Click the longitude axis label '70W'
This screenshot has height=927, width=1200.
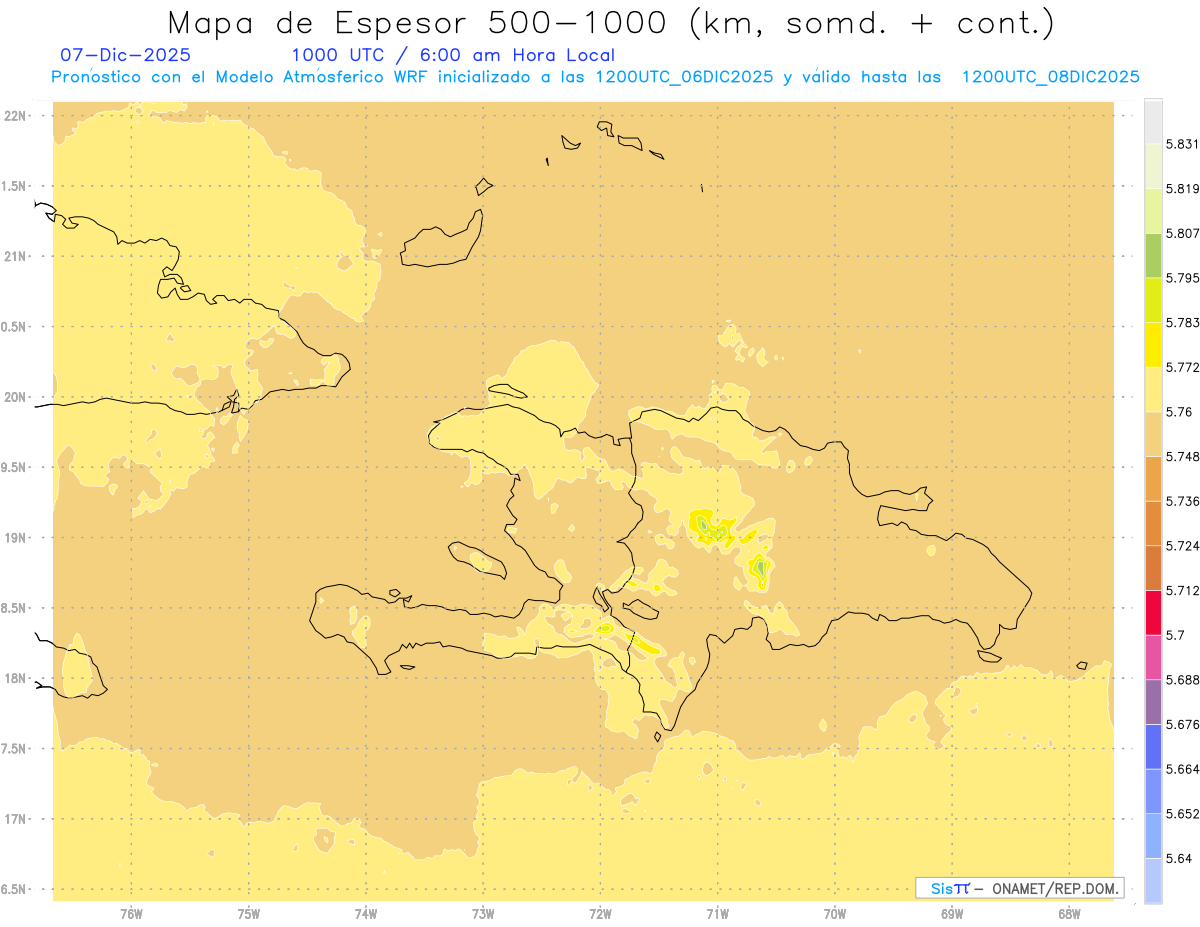tap(835, 913)
